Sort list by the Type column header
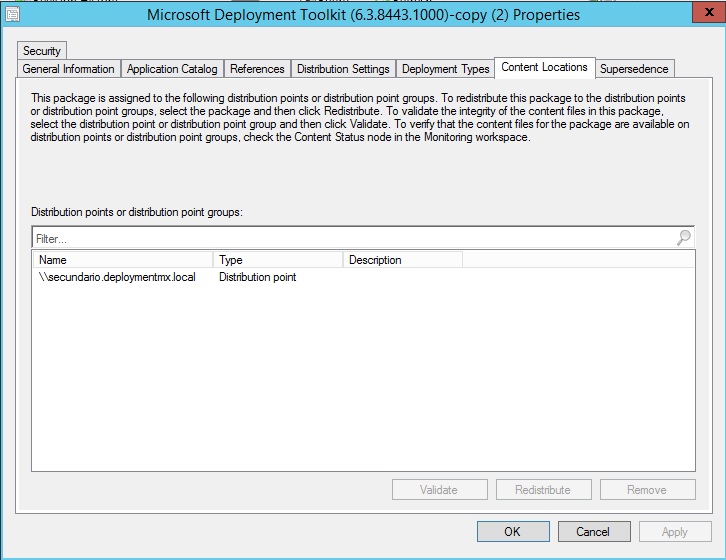Screen dimensions: 726x560 tap(277, 260)
